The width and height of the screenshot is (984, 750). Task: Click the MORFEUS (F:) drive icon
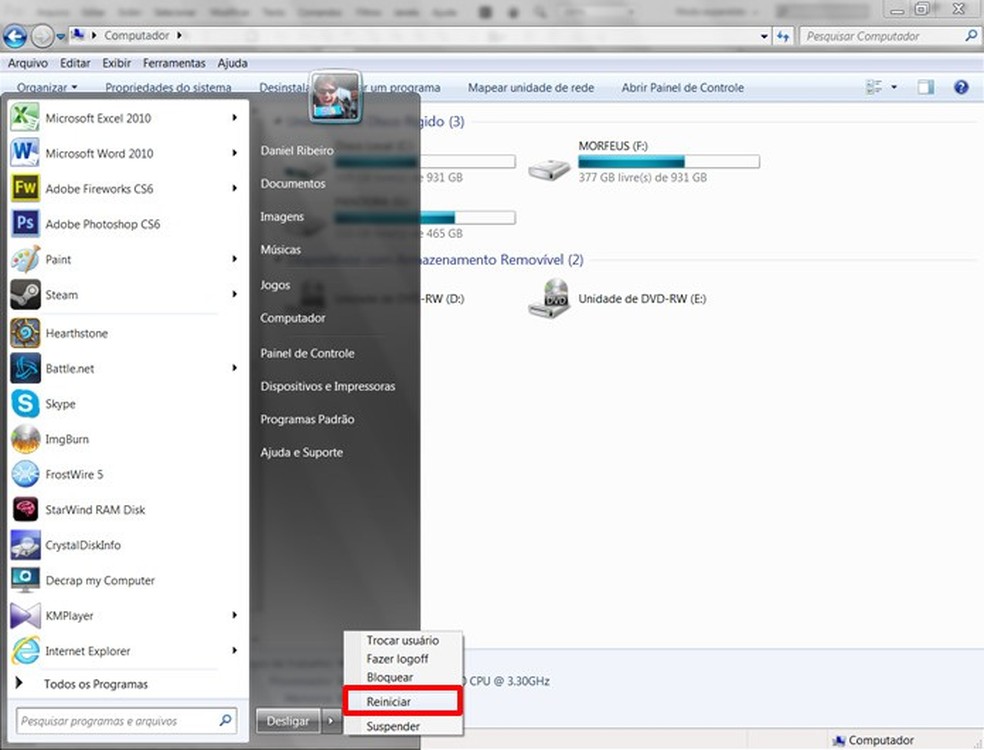pos(548,169)
